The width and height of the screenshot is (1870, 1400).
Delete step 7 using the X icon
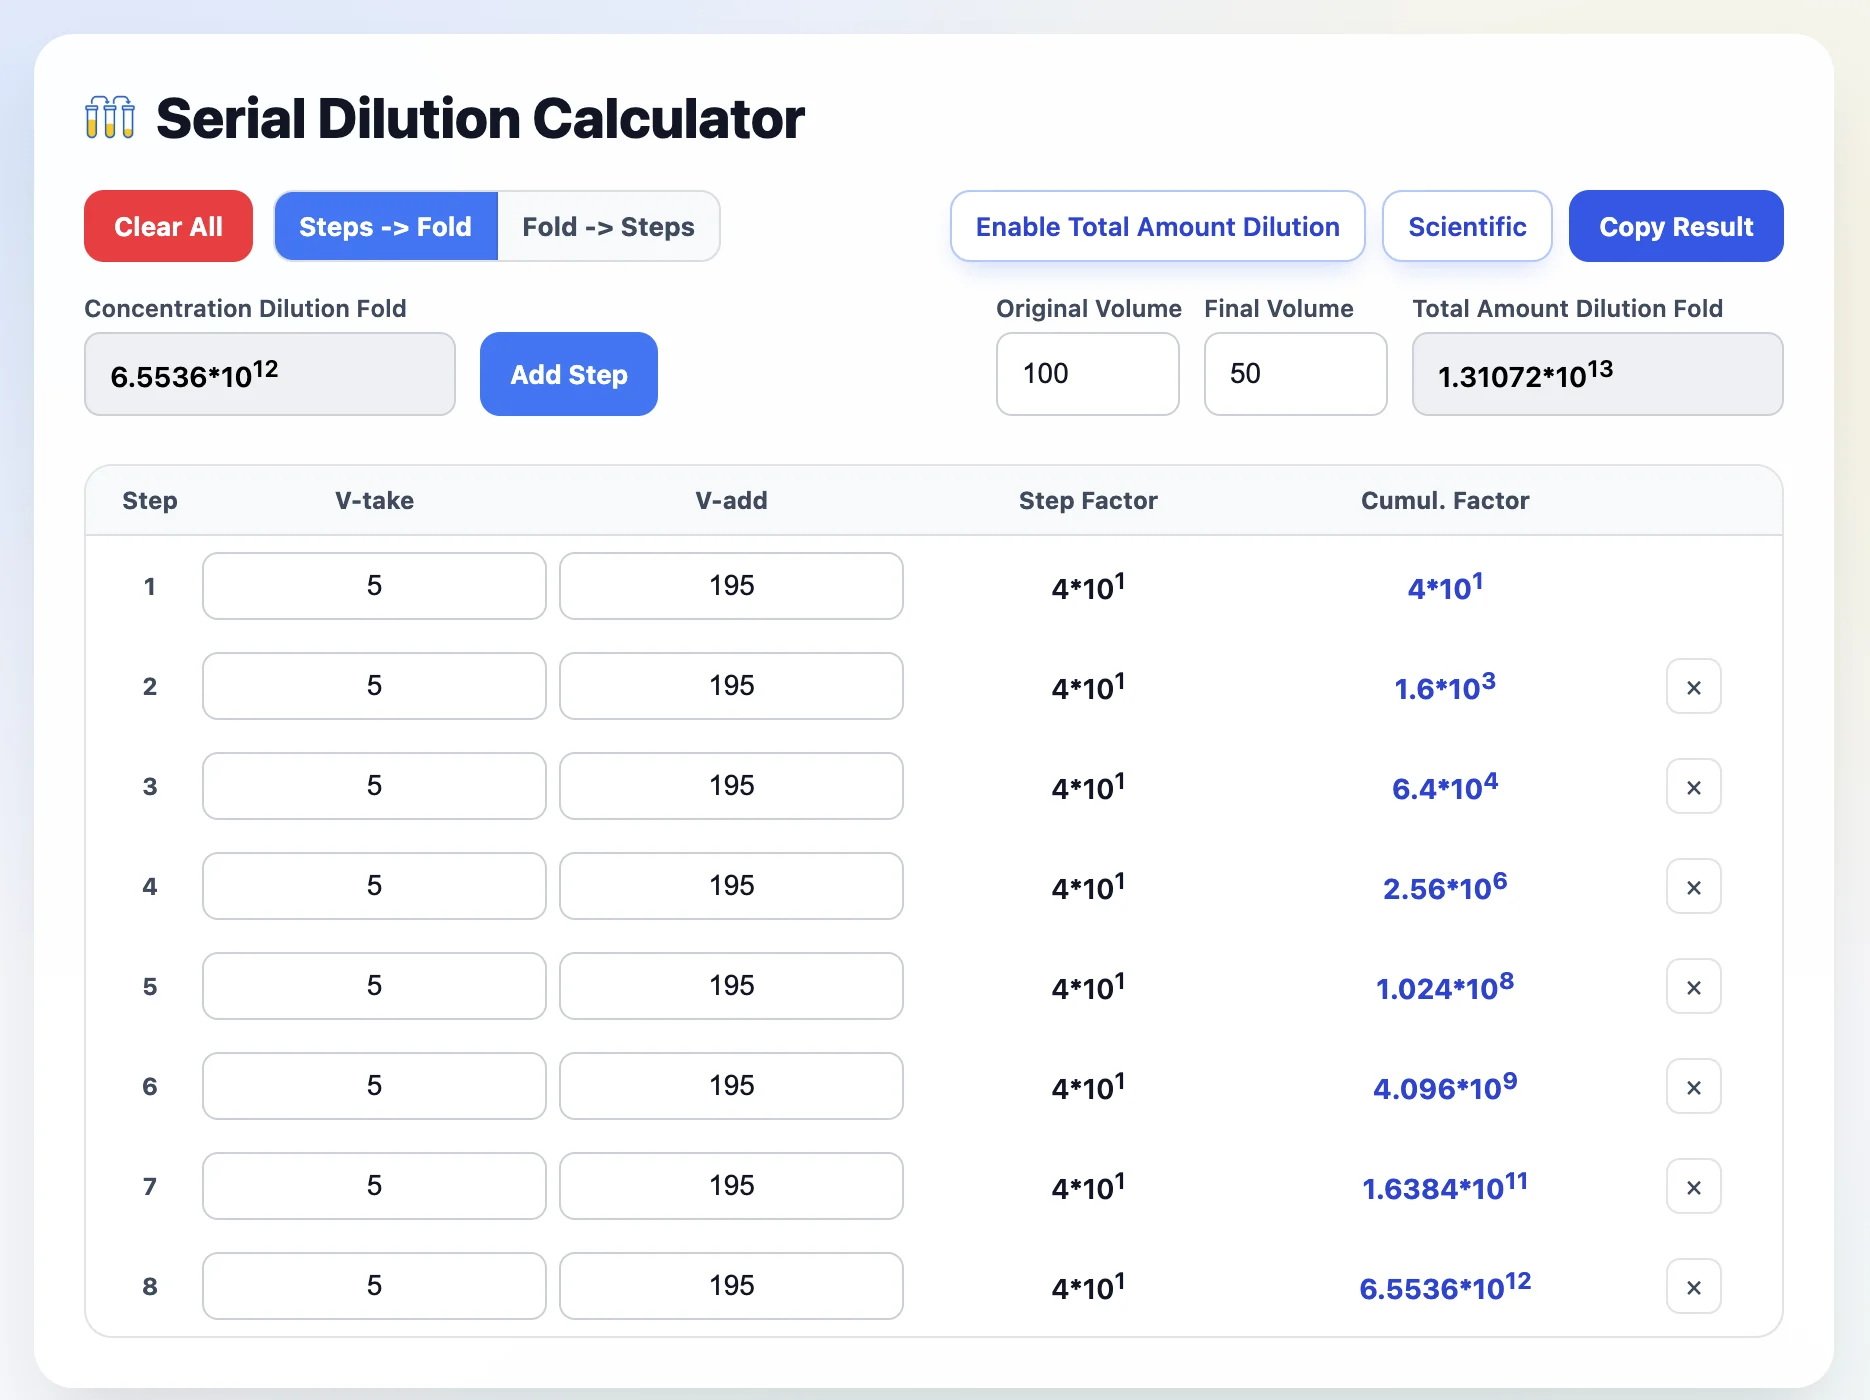point(1693,1186)
